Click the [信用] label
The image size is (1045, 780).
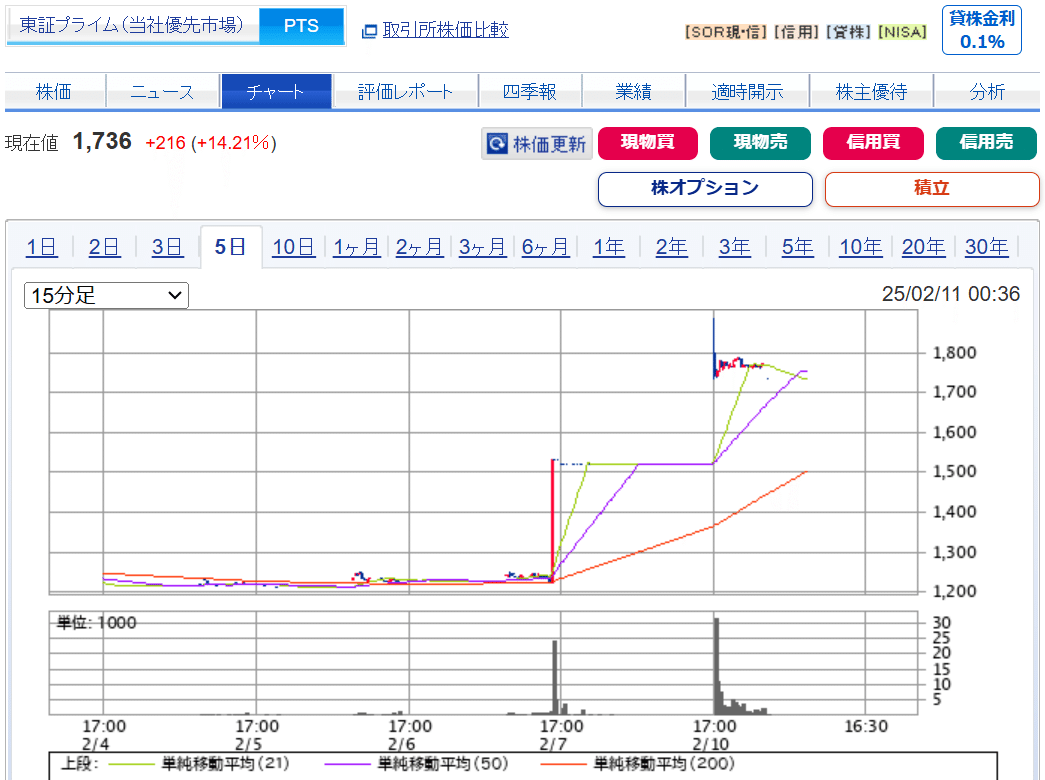click(x=796, y=32)
